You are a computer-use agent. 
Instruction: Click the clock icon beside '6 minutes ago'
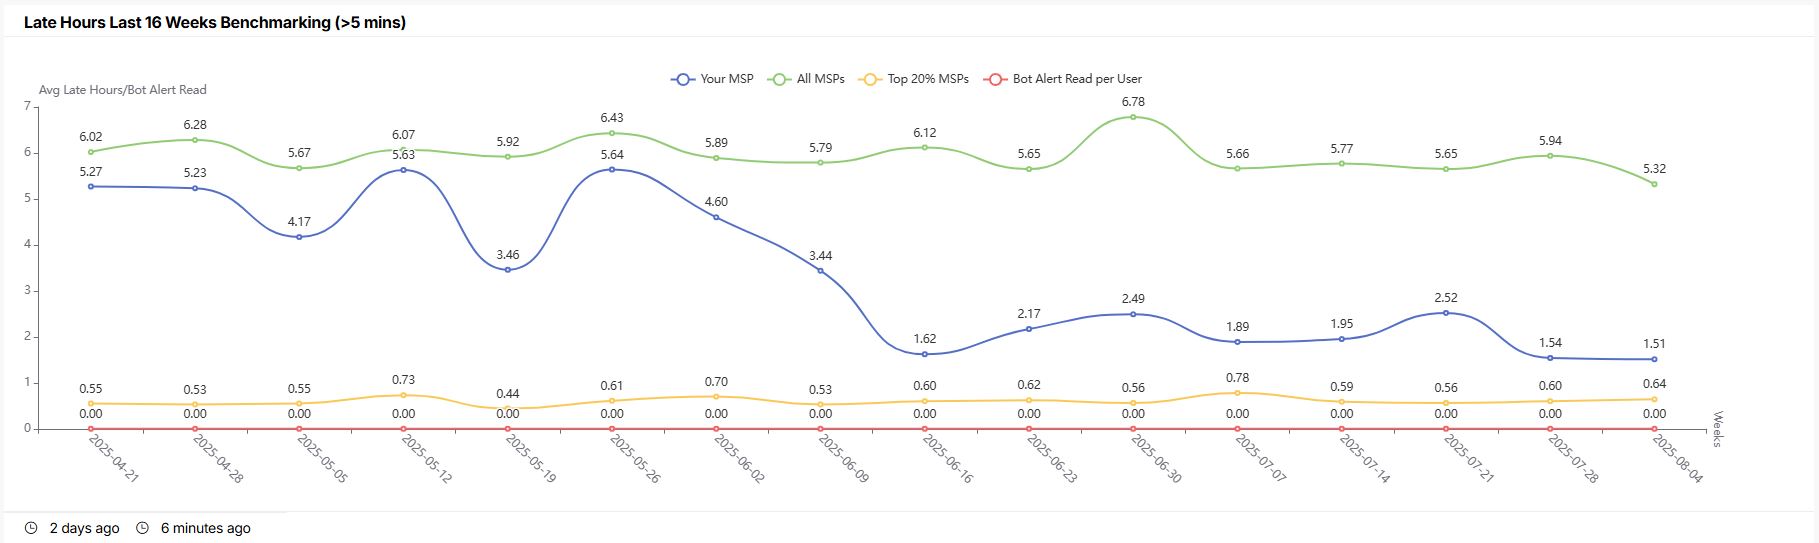click(142, 528)
